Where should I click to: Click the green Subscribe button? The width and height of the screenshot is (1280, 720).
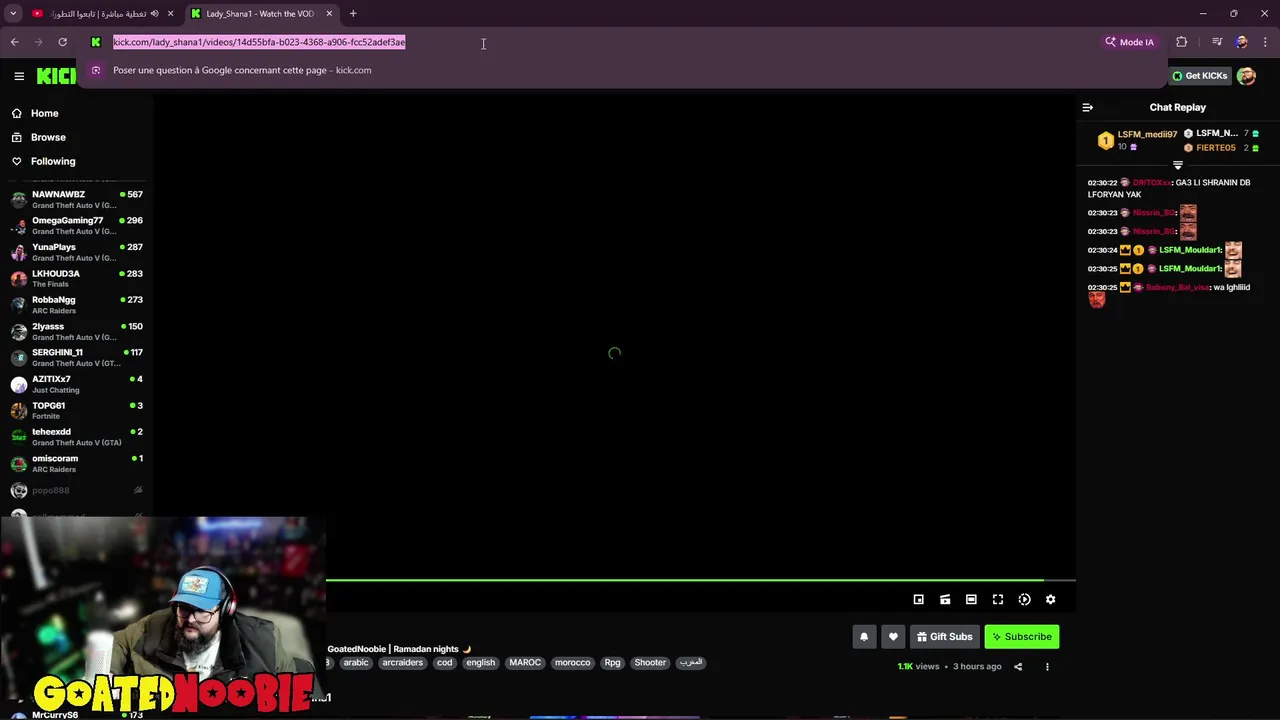[x=1022, y=637]
